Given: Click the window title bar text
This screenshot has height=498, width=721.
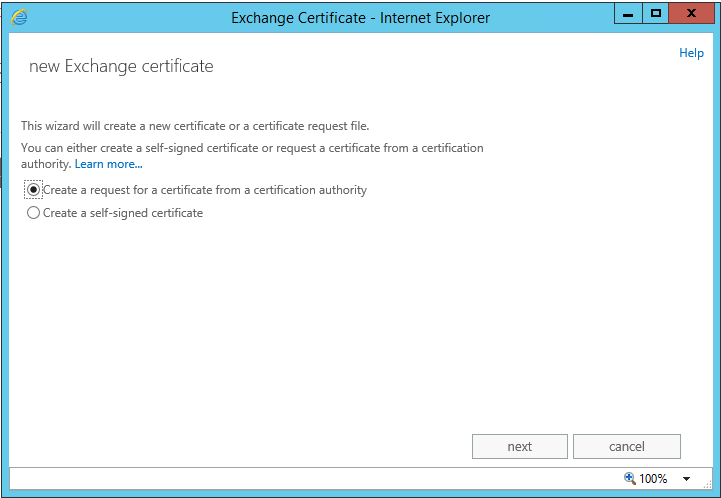Looking at the screenshot, I should coord(360,17).
